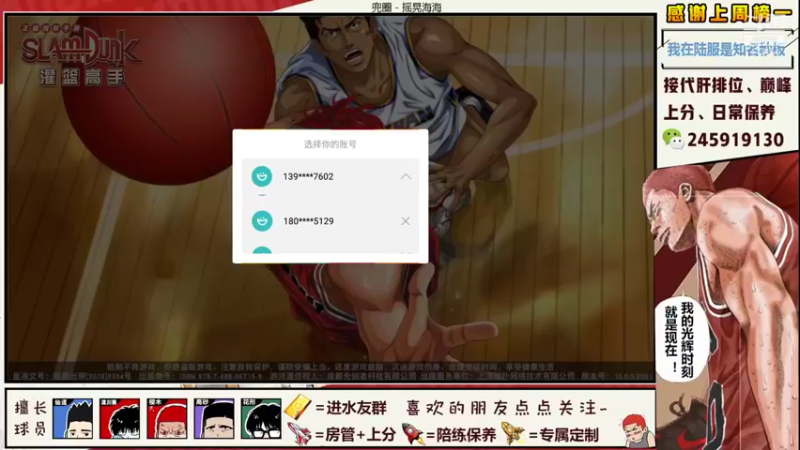Click the 兜圈 - 摇晃海海 stream title
The image size is (800, 450).
pyautogui.click(x=407, y=7)
